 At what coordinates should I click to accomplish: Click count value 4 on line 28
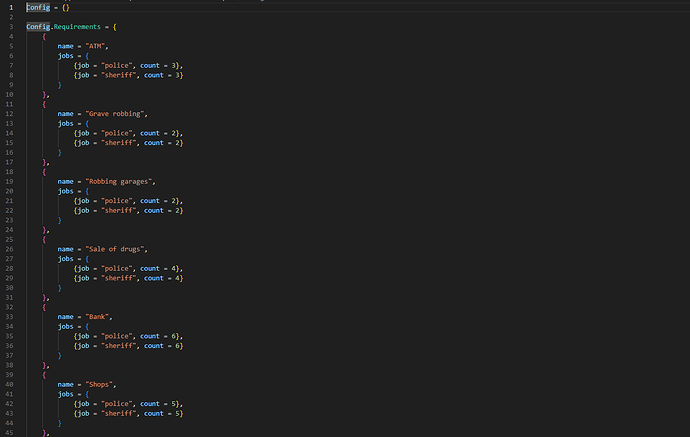pos(173,268)
